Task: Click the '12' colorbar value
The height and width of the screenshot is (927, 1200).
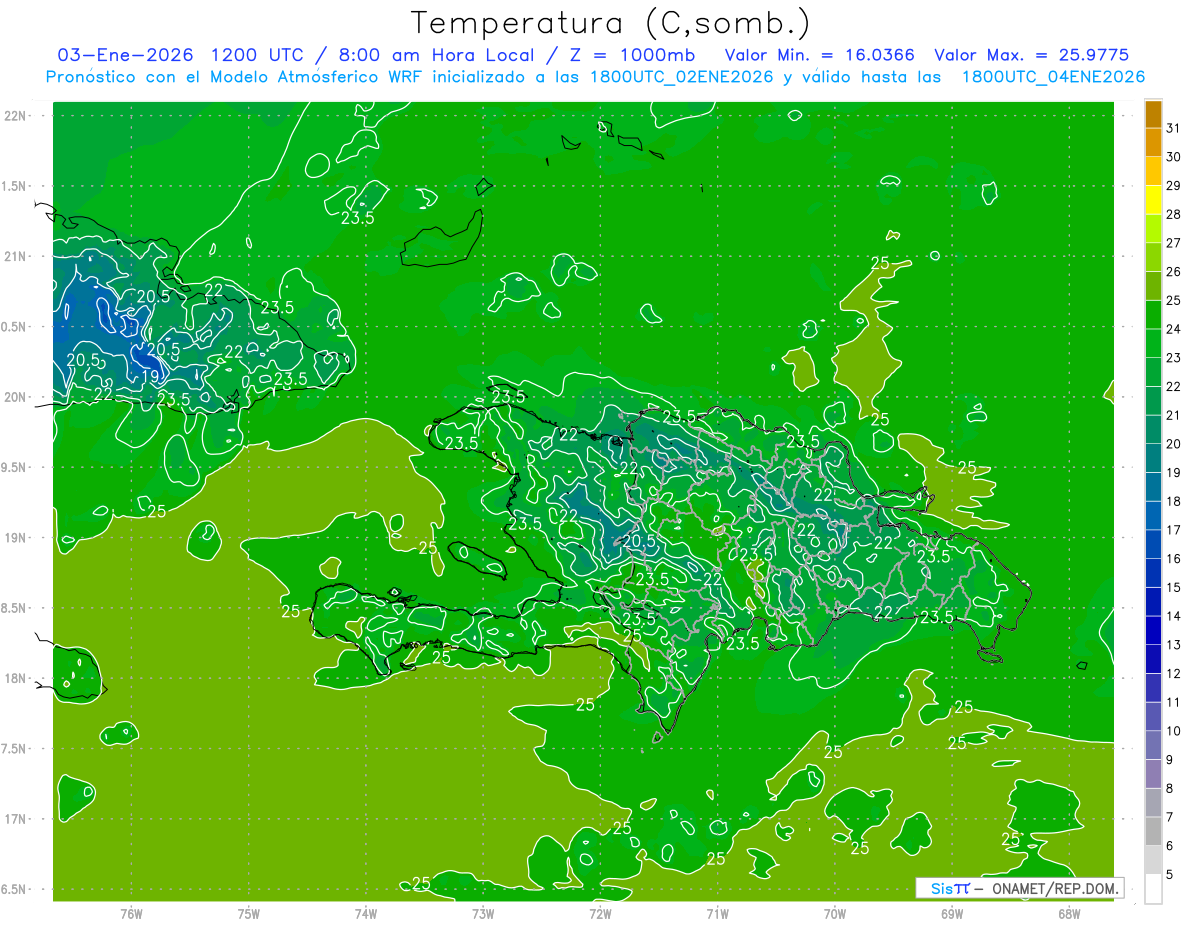Action: click(x=1174, y=673)
